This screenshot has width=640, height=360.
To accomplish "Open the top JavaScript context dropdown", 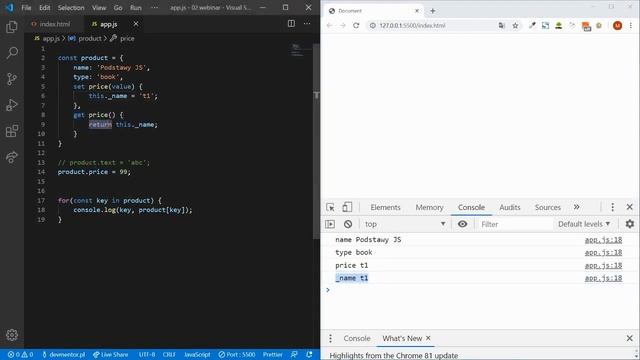I will click(x=404, y=224).
